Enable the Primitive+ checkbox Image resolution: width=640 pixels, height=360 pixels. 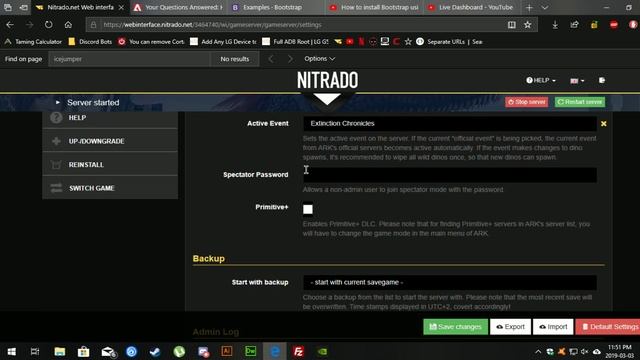[308, 209]
